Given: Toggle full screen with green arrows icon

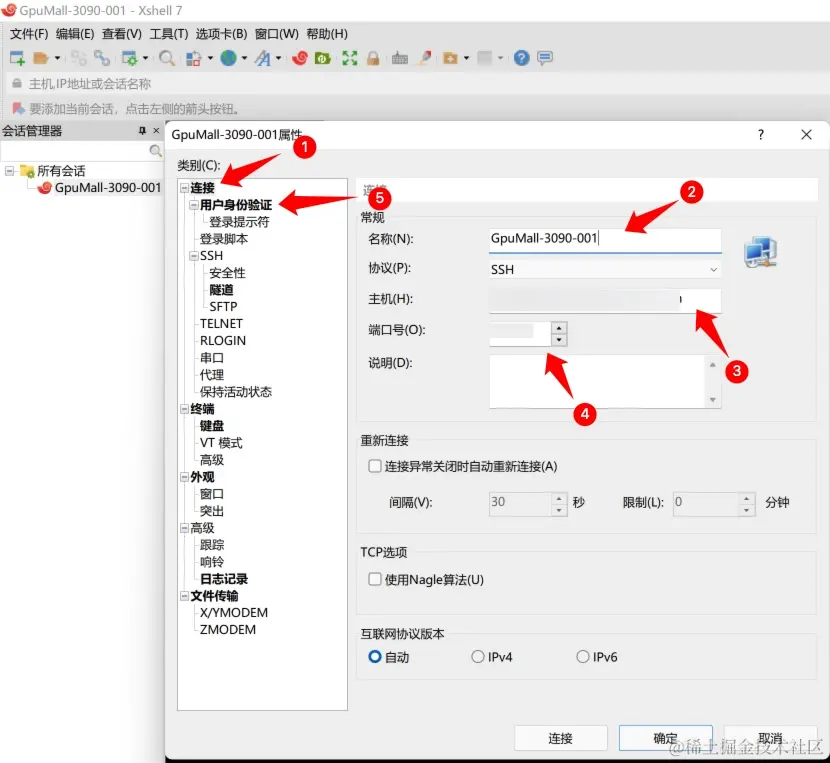Looking at the screenshot, I should click(349, 58).
